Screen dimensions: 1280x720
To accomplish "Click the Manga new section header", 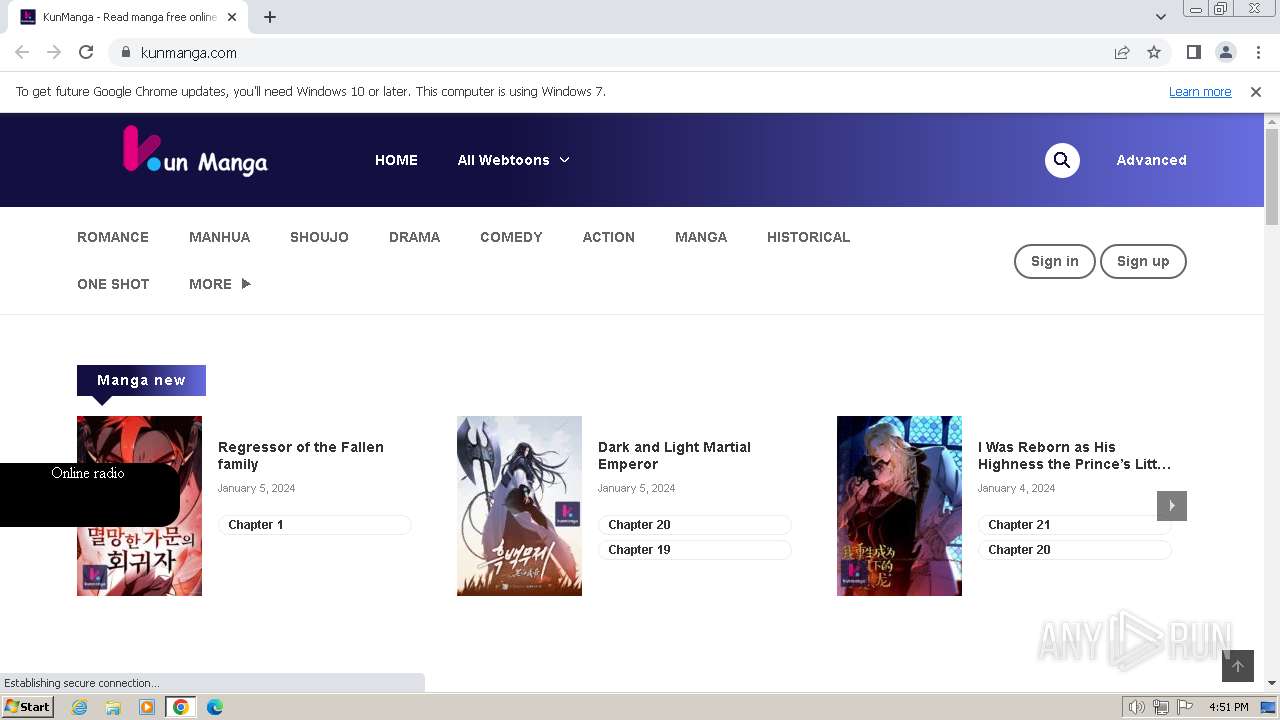I will (x=141, y=380).
